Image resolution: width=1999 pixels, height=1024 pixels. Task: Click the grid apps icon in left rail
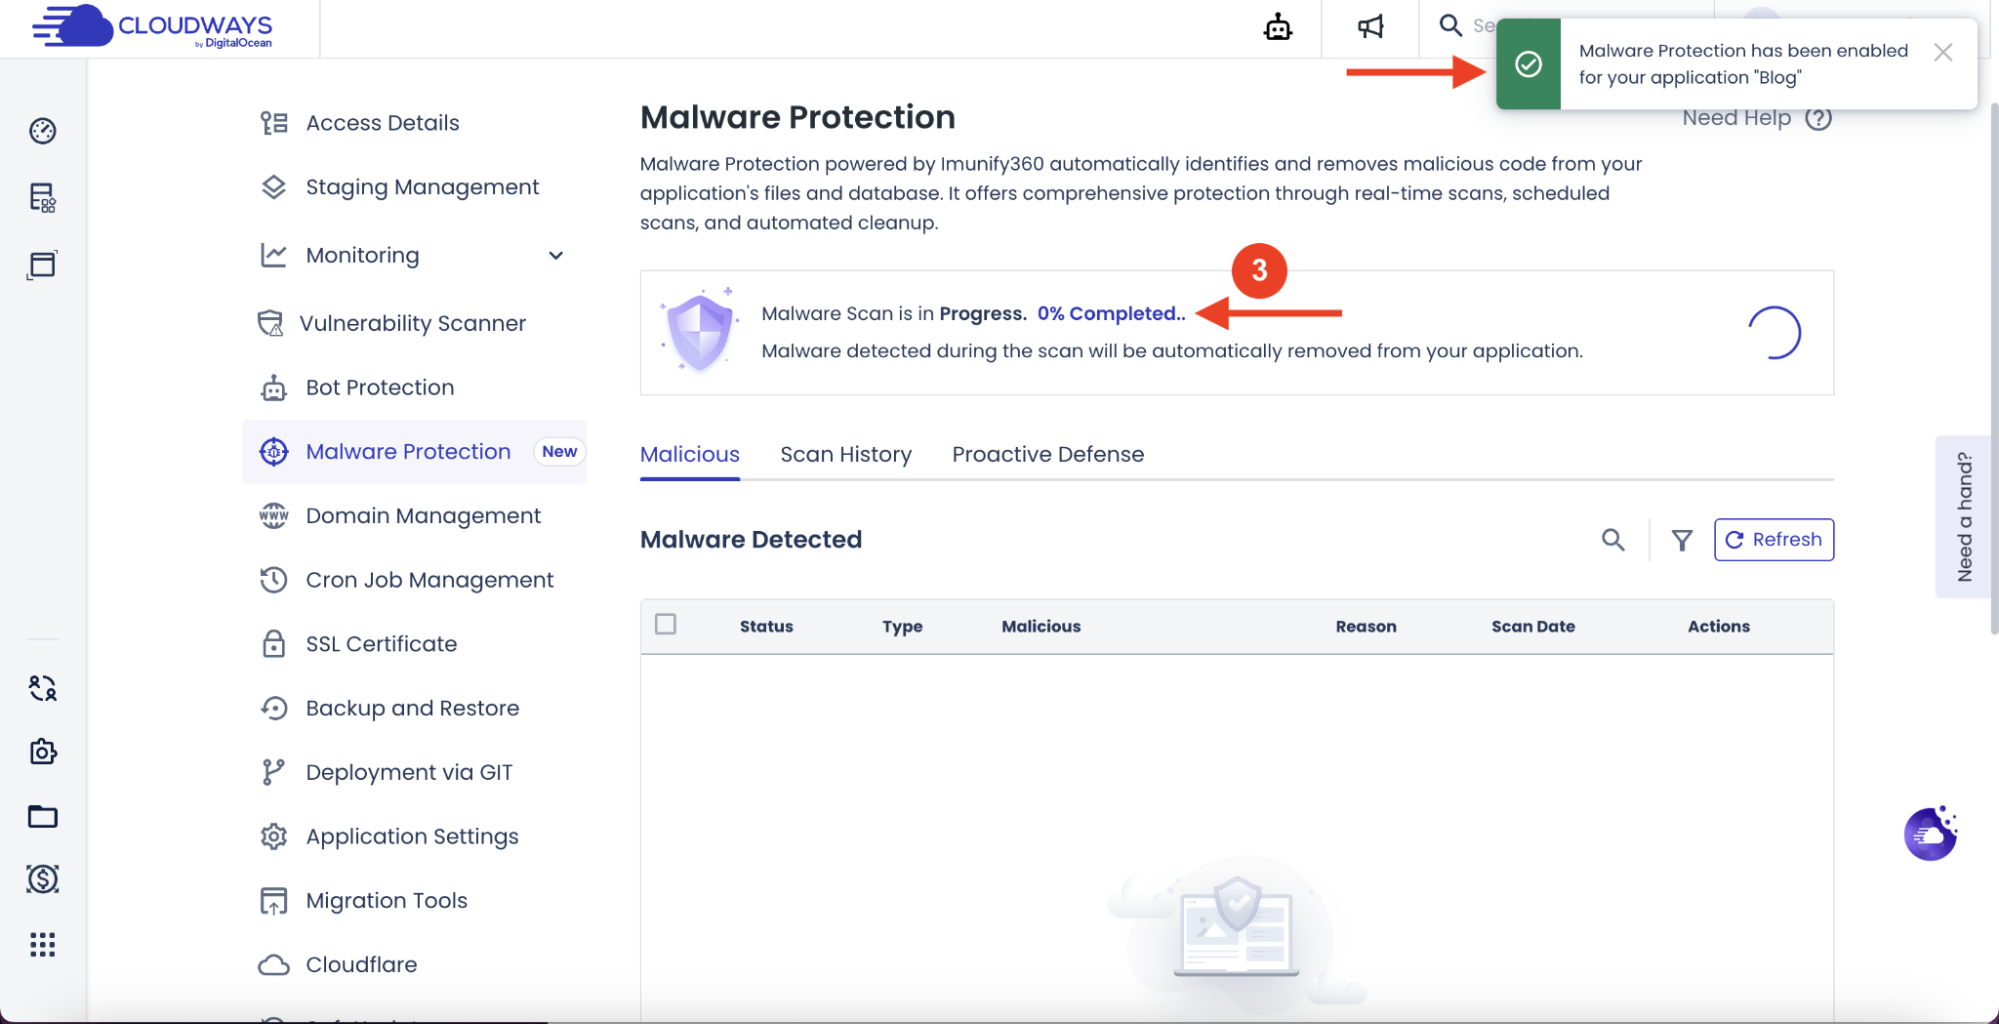42,945
